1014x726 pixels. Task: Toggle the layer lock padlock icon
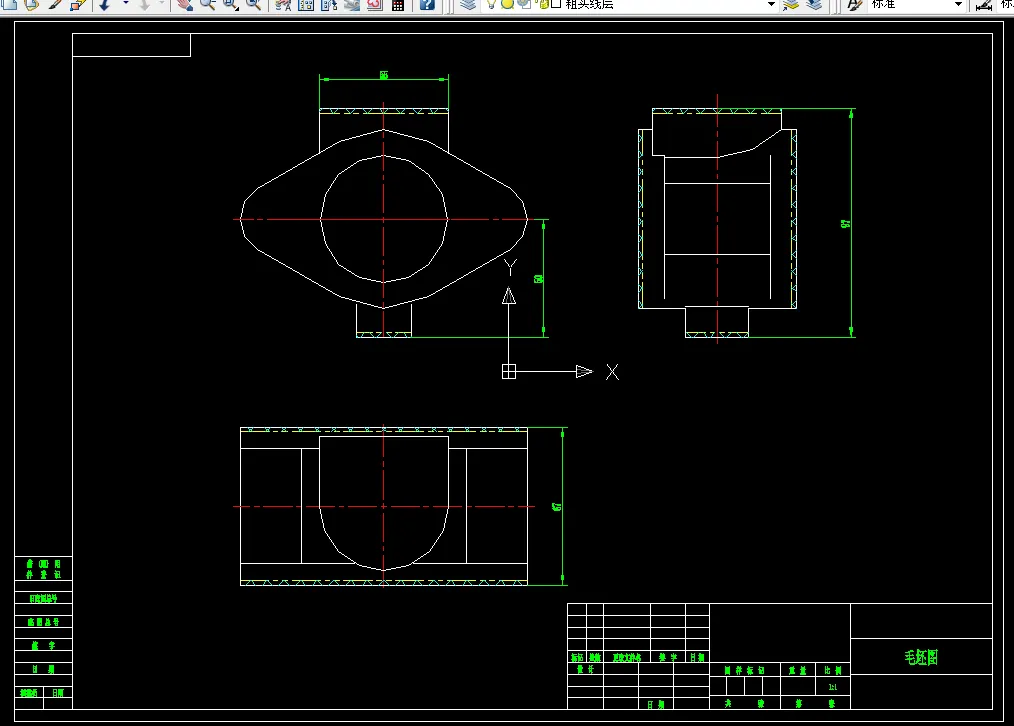click(x=542, y=4)
